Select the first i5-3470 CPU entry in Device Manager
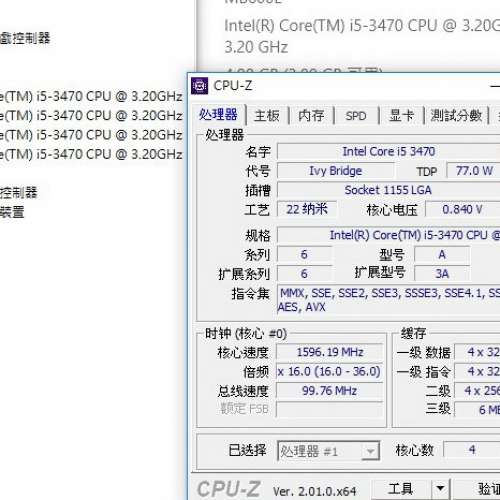 point(91,96)
